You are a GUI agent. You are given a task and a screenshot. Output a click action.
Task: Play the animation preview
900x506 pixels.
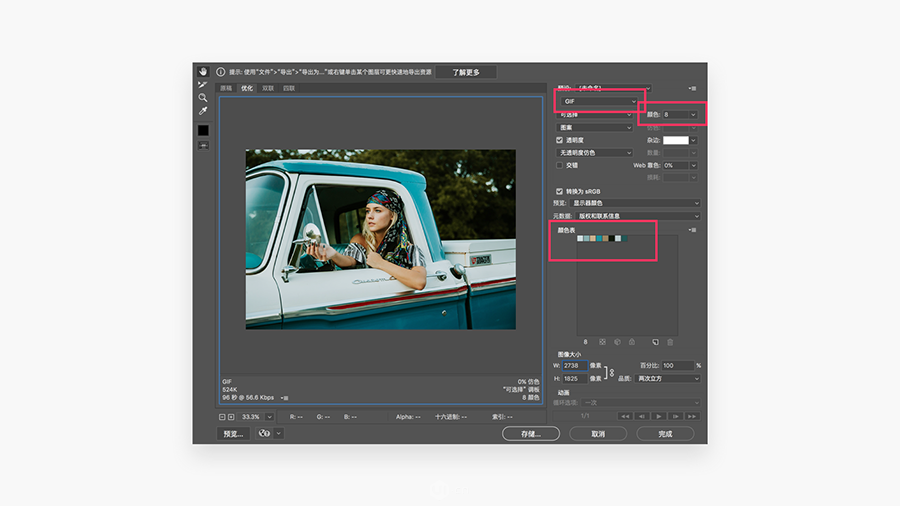click(x=659, y=416)
